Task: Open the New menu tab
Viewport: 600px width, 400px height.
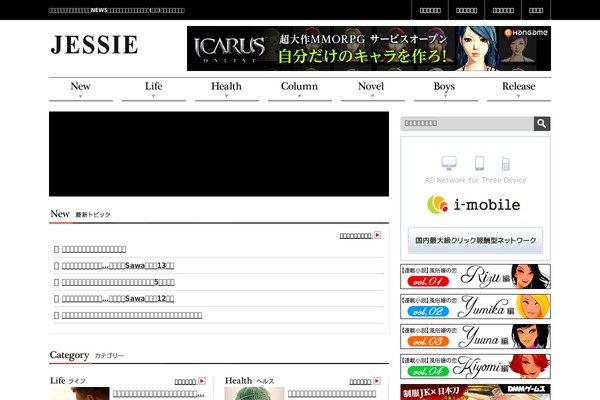Action: pos(81,89)
